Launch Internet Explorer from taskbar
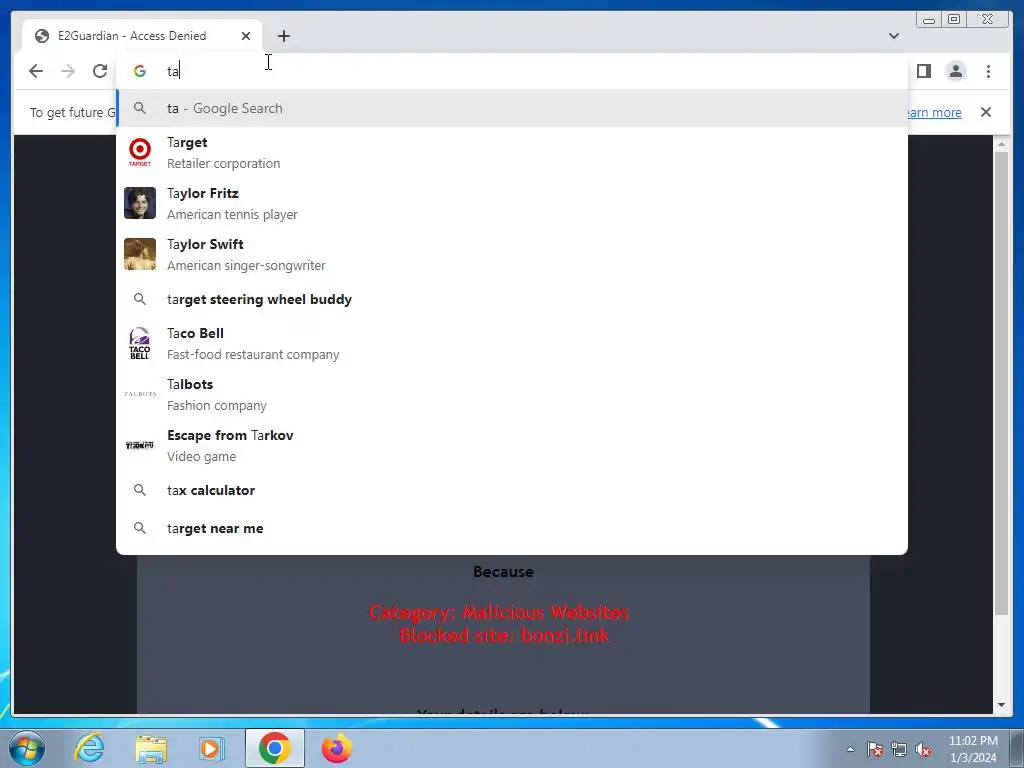The image size is (1024, 768). pos(89,748)
